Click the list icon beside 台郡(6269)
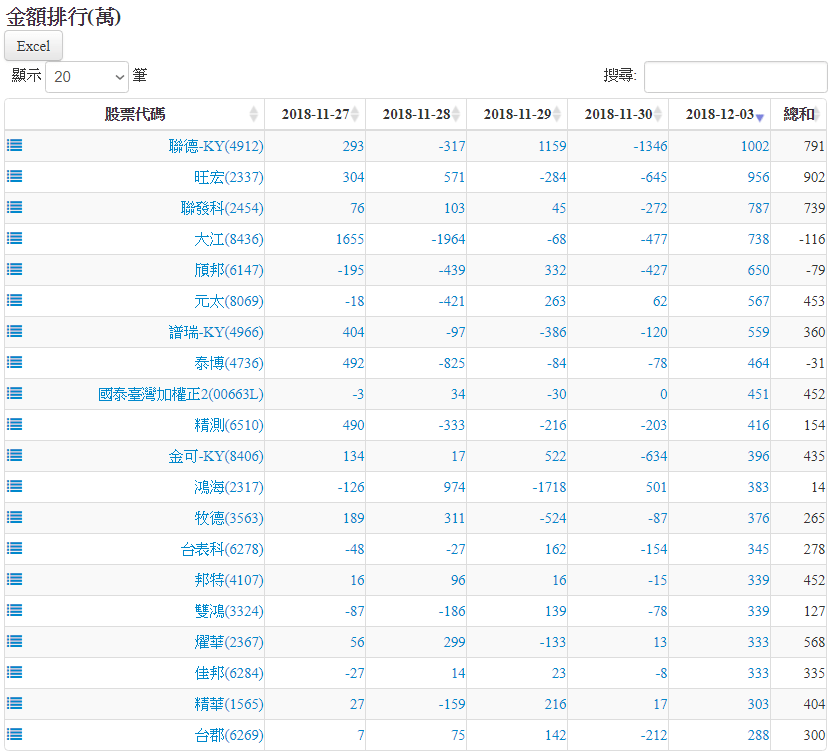Viewport: 830px width, 753px height. [x=15, y=734]
